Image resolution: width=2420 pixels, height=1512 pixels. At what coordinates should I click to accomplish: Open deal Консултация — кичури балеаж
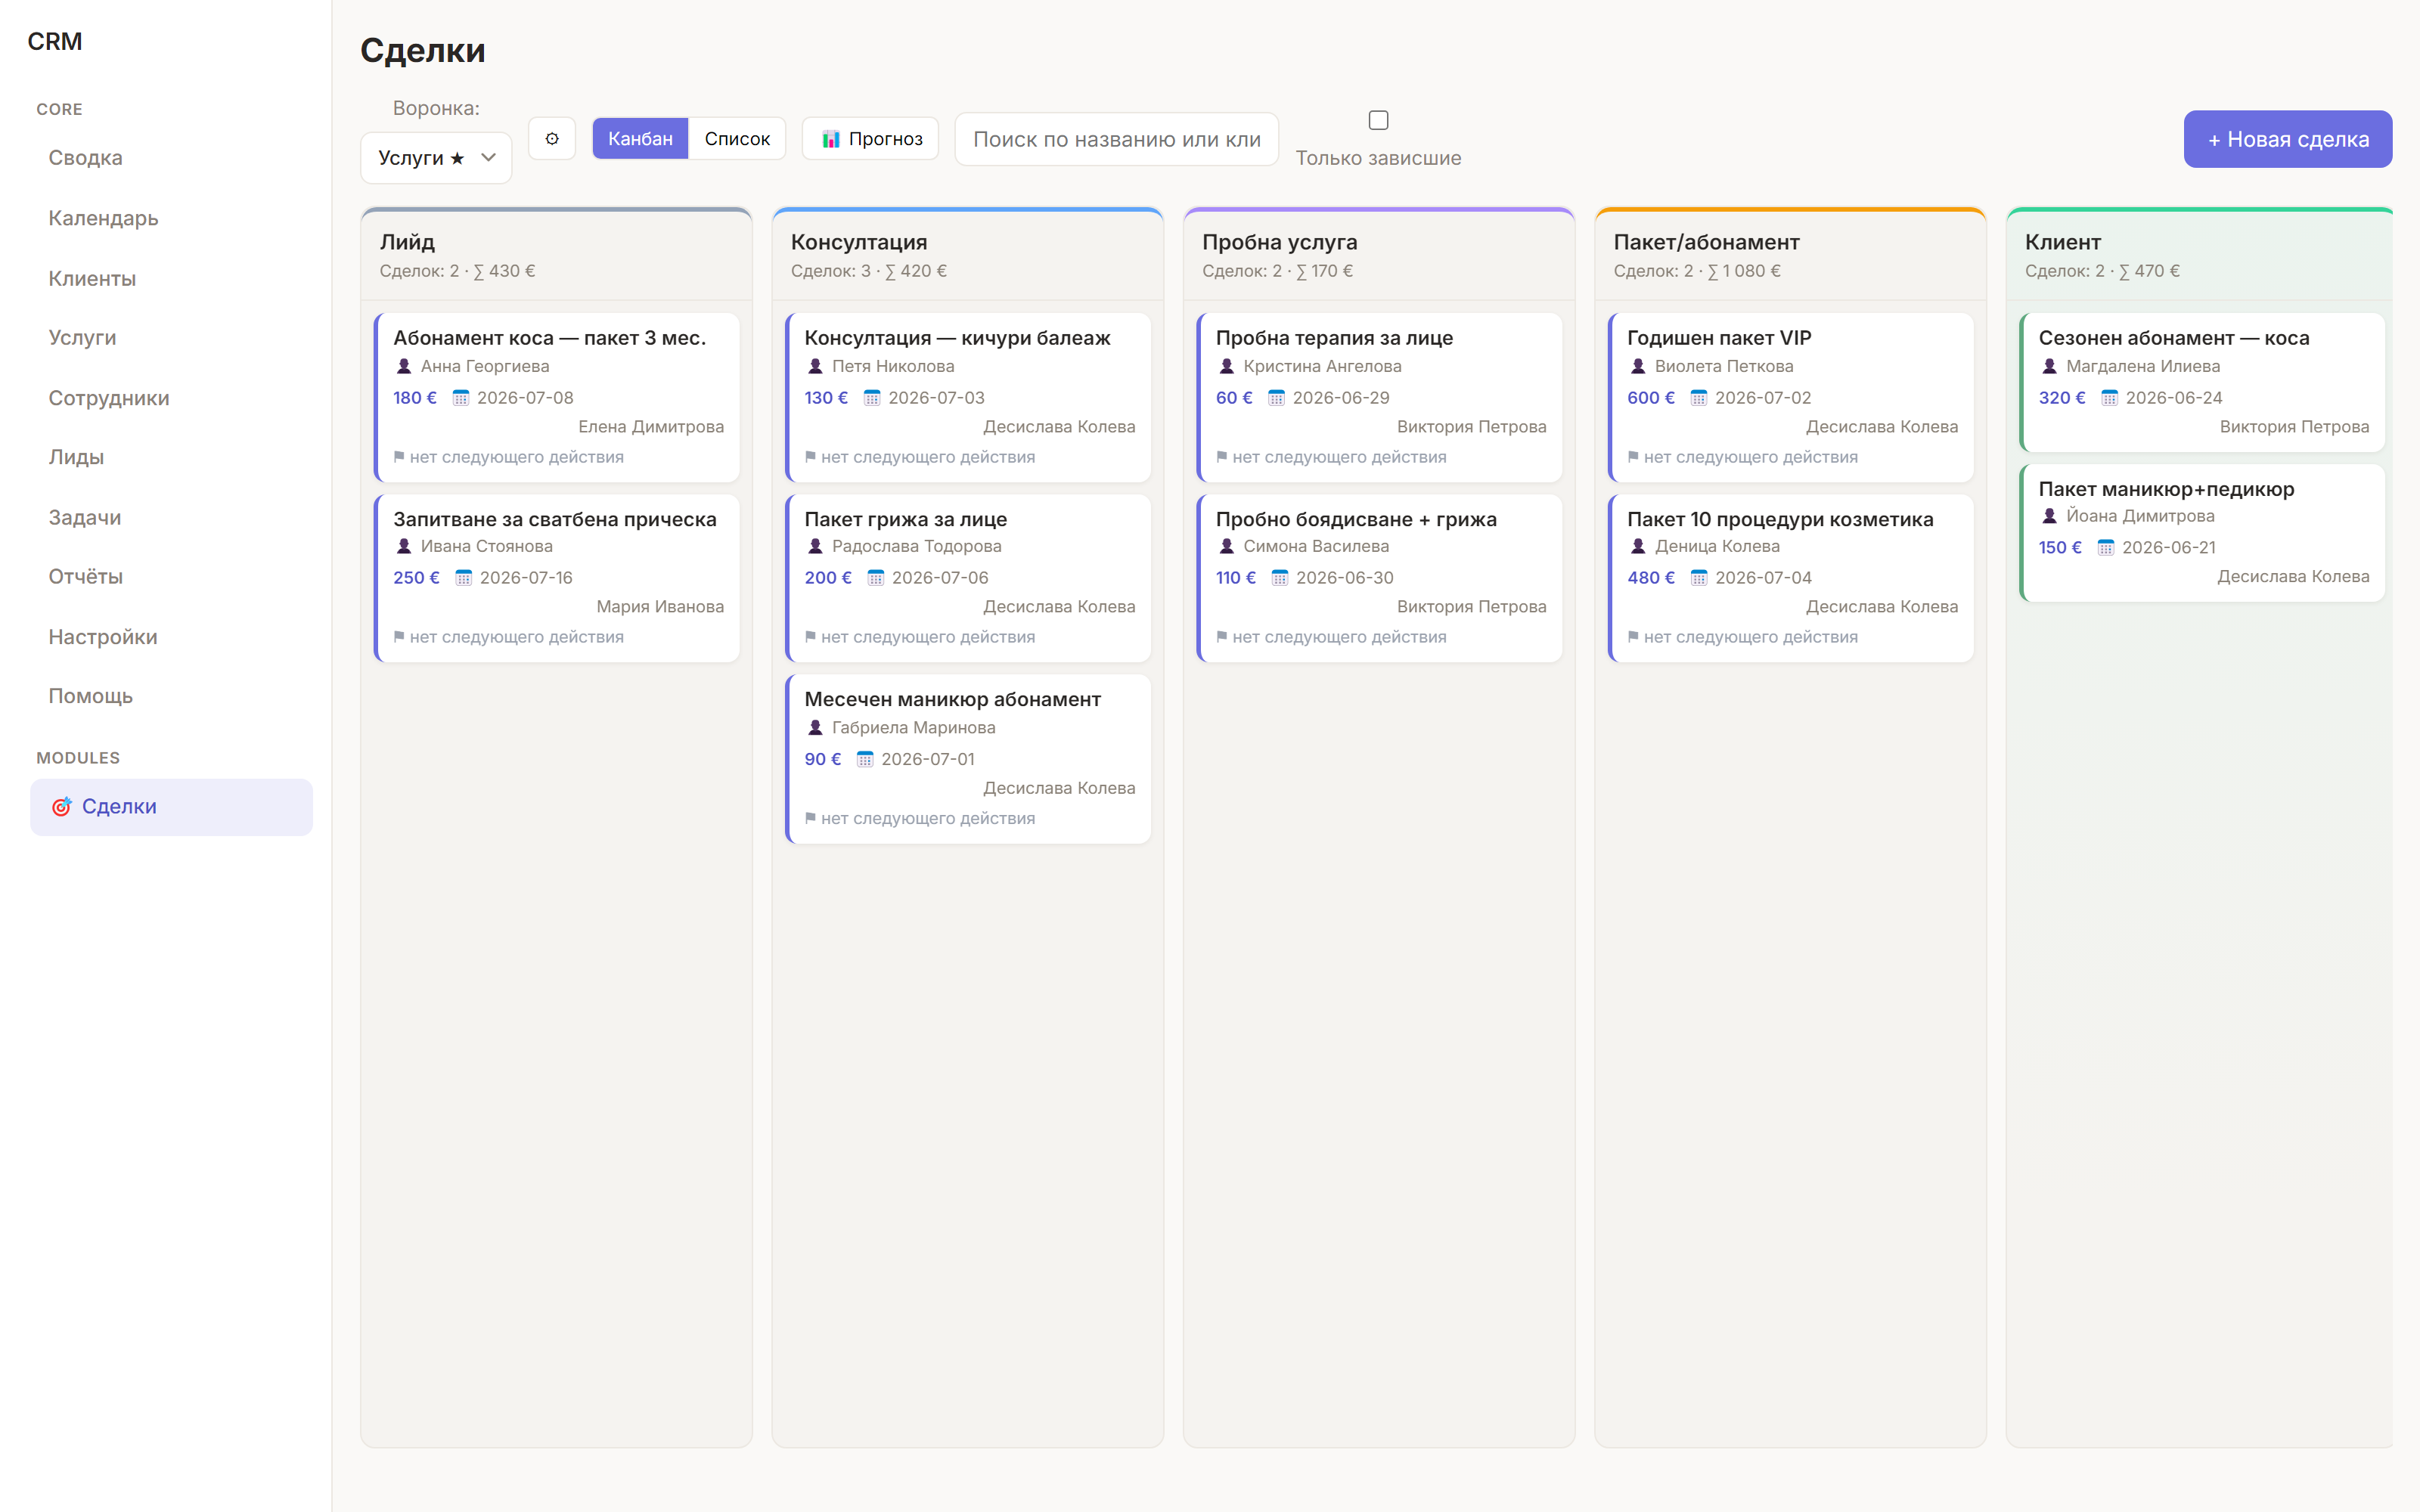pyautogui.click(x=968, y=398)
